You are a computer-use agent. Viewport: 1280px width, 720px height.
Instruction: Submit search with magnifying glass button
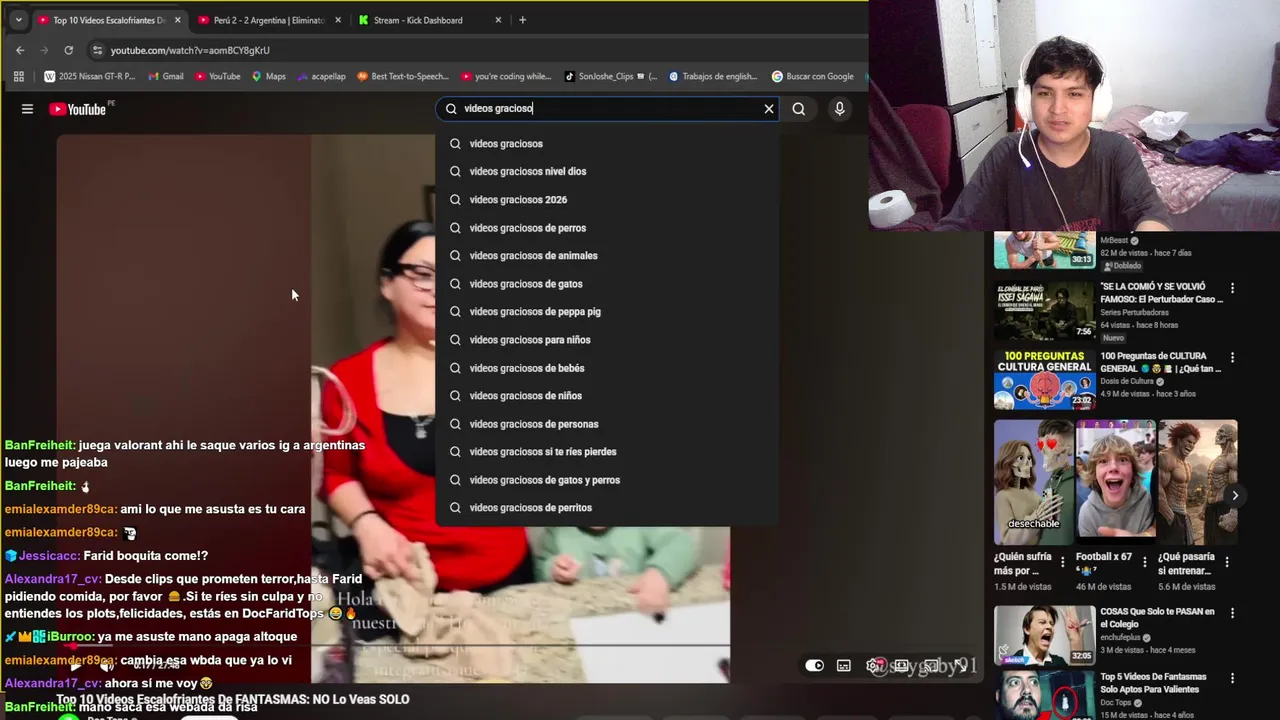coord(799,109)
